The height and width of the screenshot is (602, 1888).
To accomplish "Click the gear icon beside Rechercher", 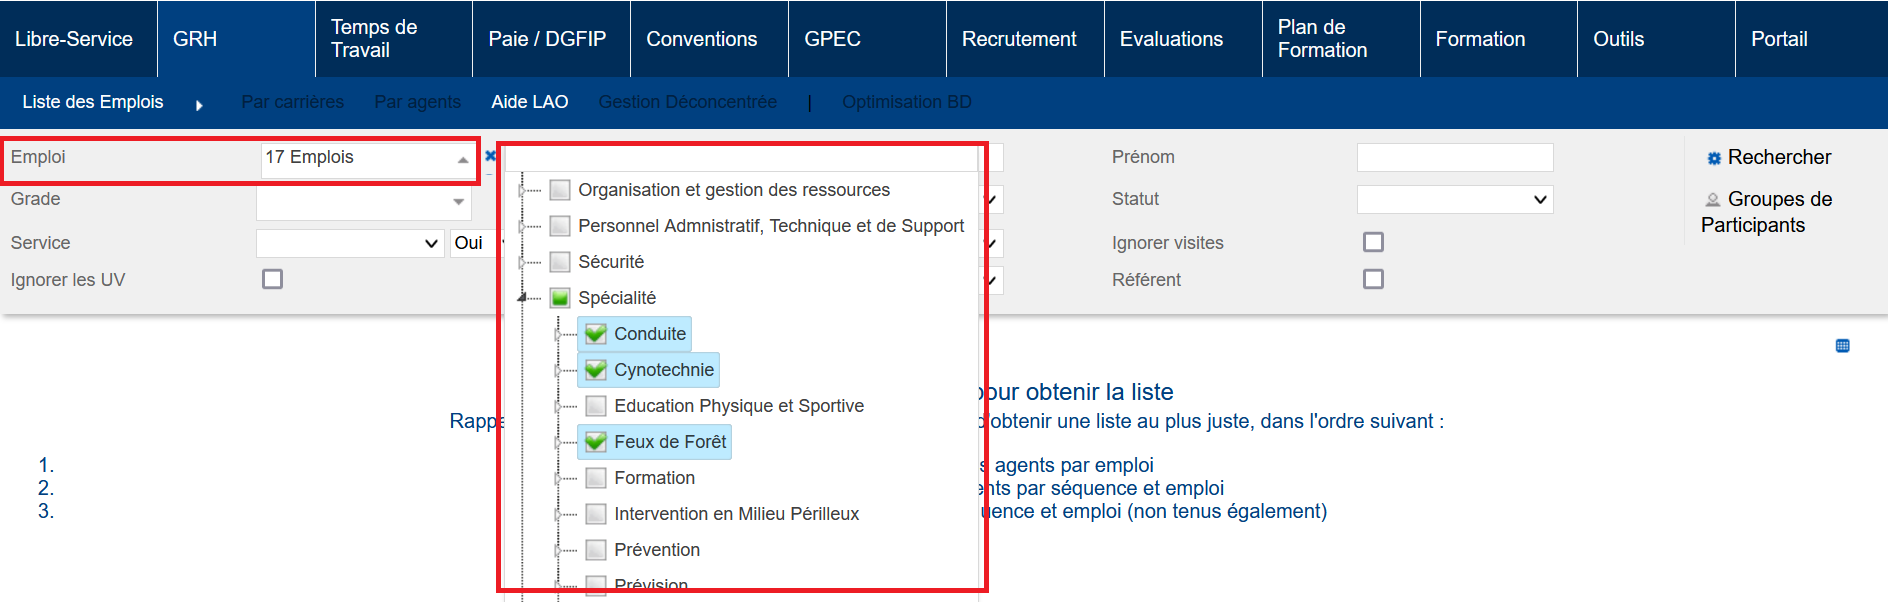I will pyautogui.click(x=1714, y=158).
